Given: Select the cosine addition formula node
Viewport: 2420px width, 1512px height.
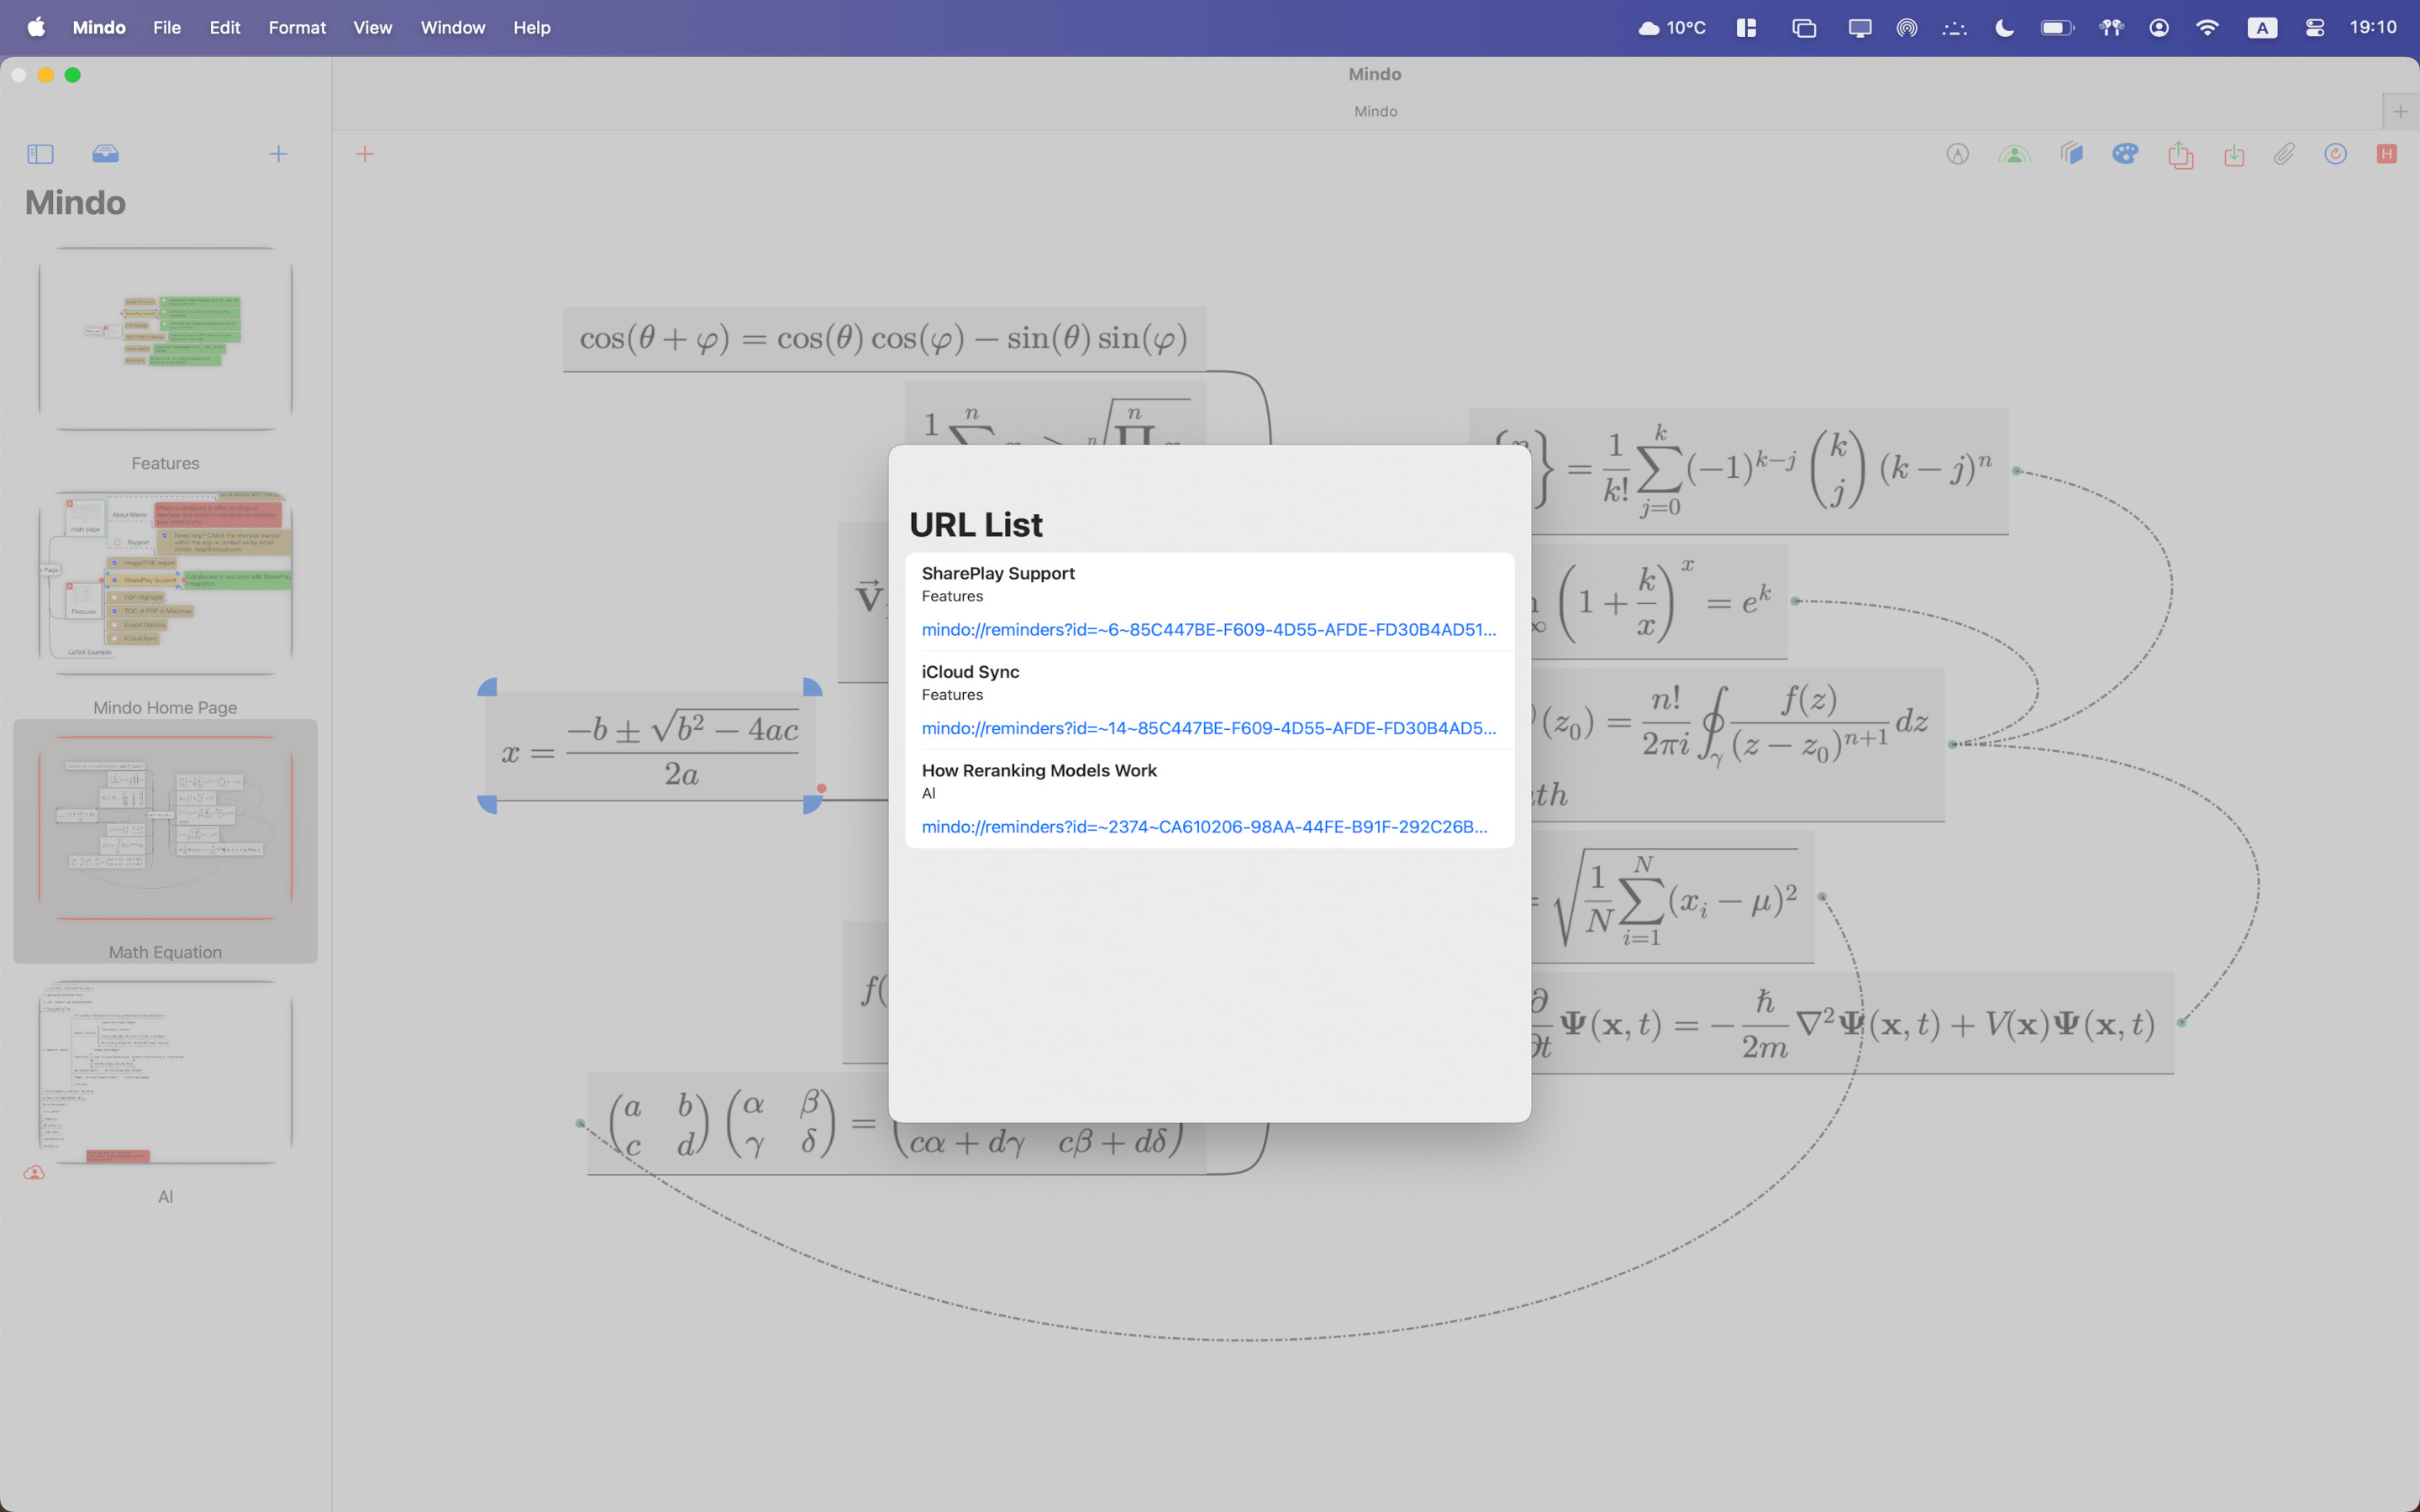Looking at the screenshot, I should (x=884, y=339).
